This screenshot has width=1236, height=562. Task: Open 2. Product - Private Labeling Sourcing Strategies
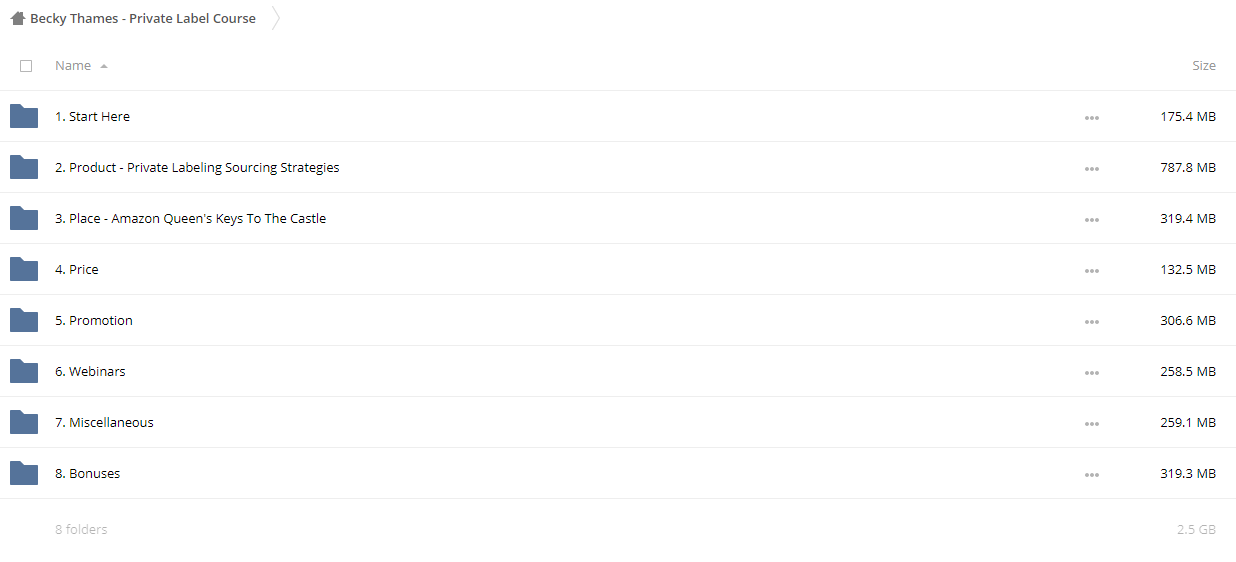(x=197, y=167)
